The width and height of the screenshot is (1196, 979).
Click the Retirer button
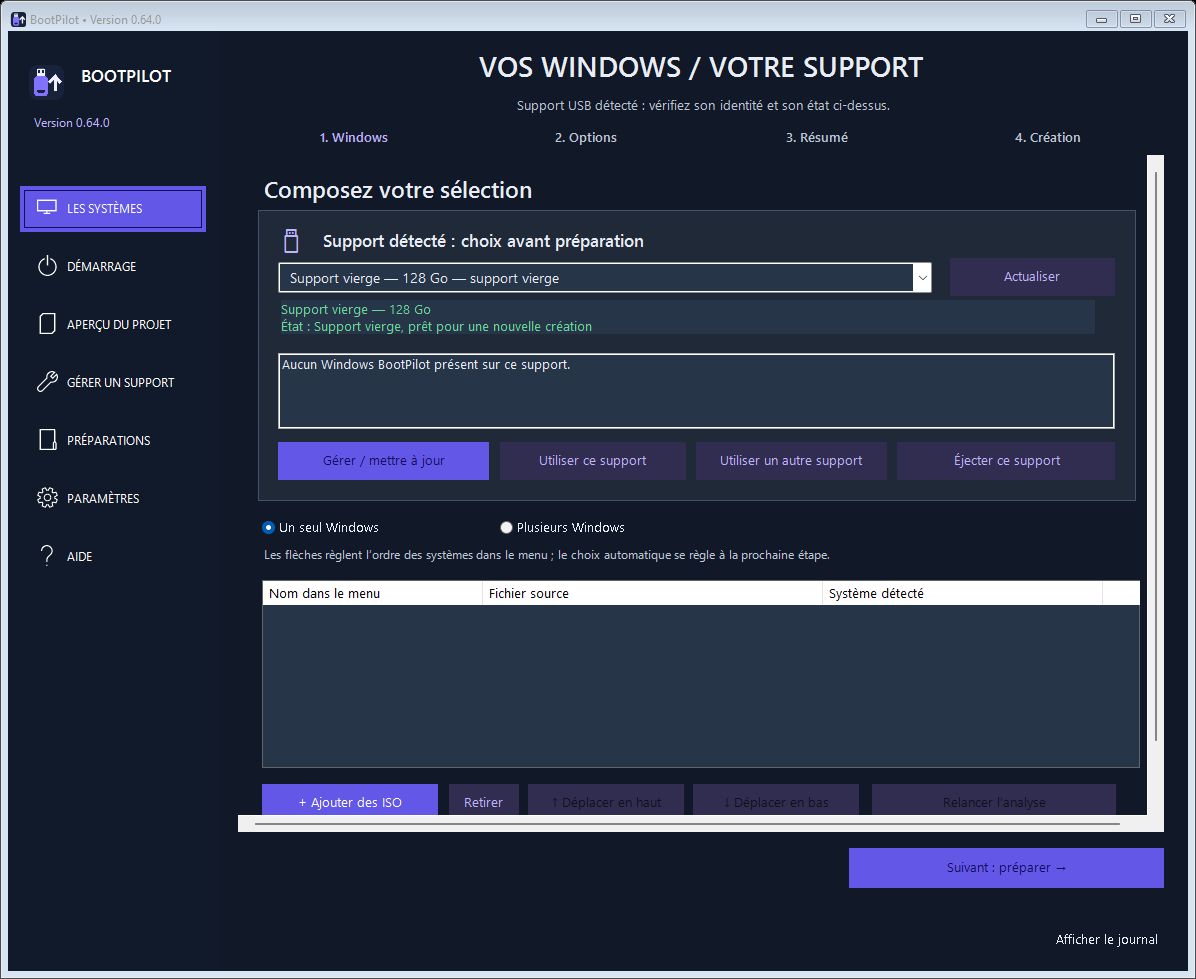pyautogui.click(x=484, y=800)
